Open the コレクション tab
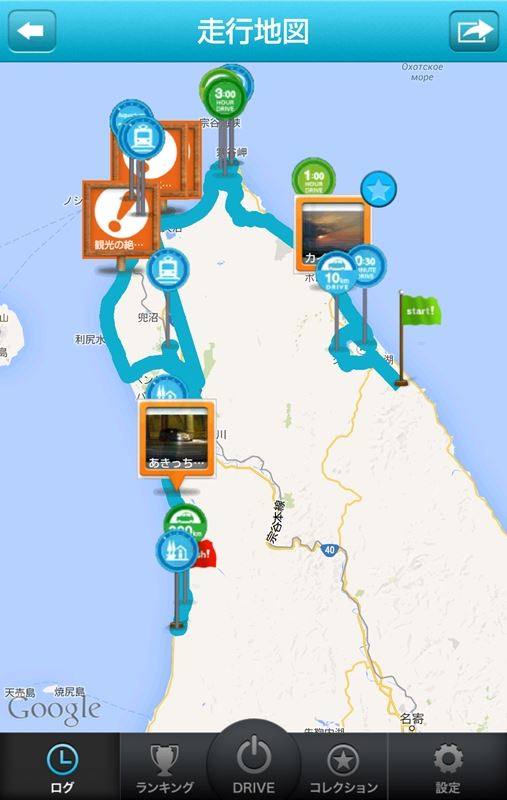 click(343, 767)
